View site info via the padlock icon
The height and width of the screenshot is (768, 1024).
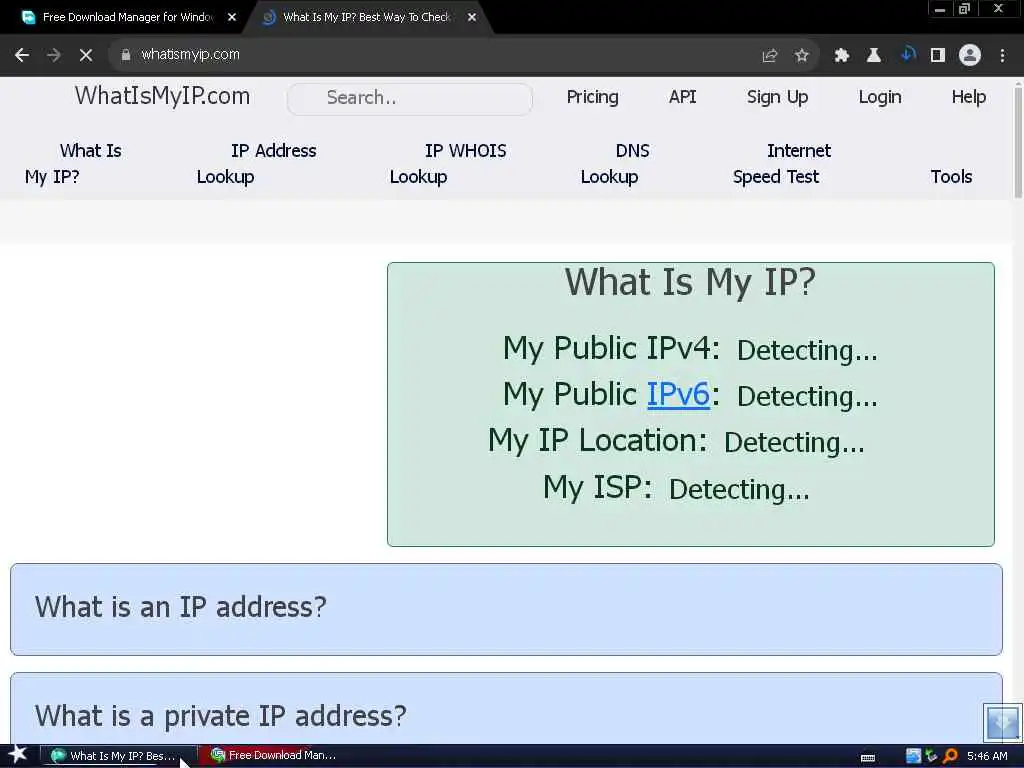coord(125,55)
